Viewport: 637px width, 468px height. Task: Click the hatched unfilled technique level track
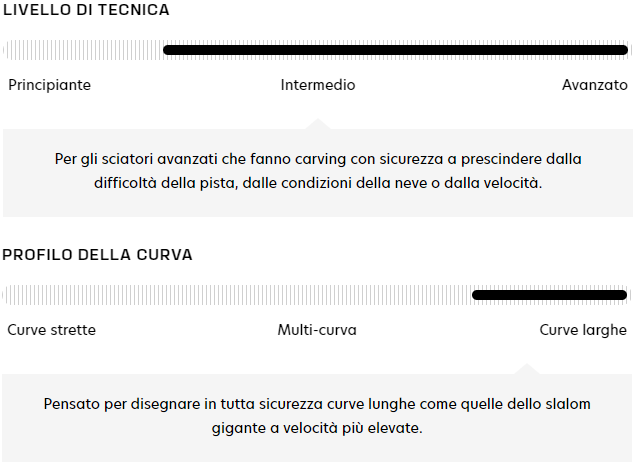tap(82, 49)
